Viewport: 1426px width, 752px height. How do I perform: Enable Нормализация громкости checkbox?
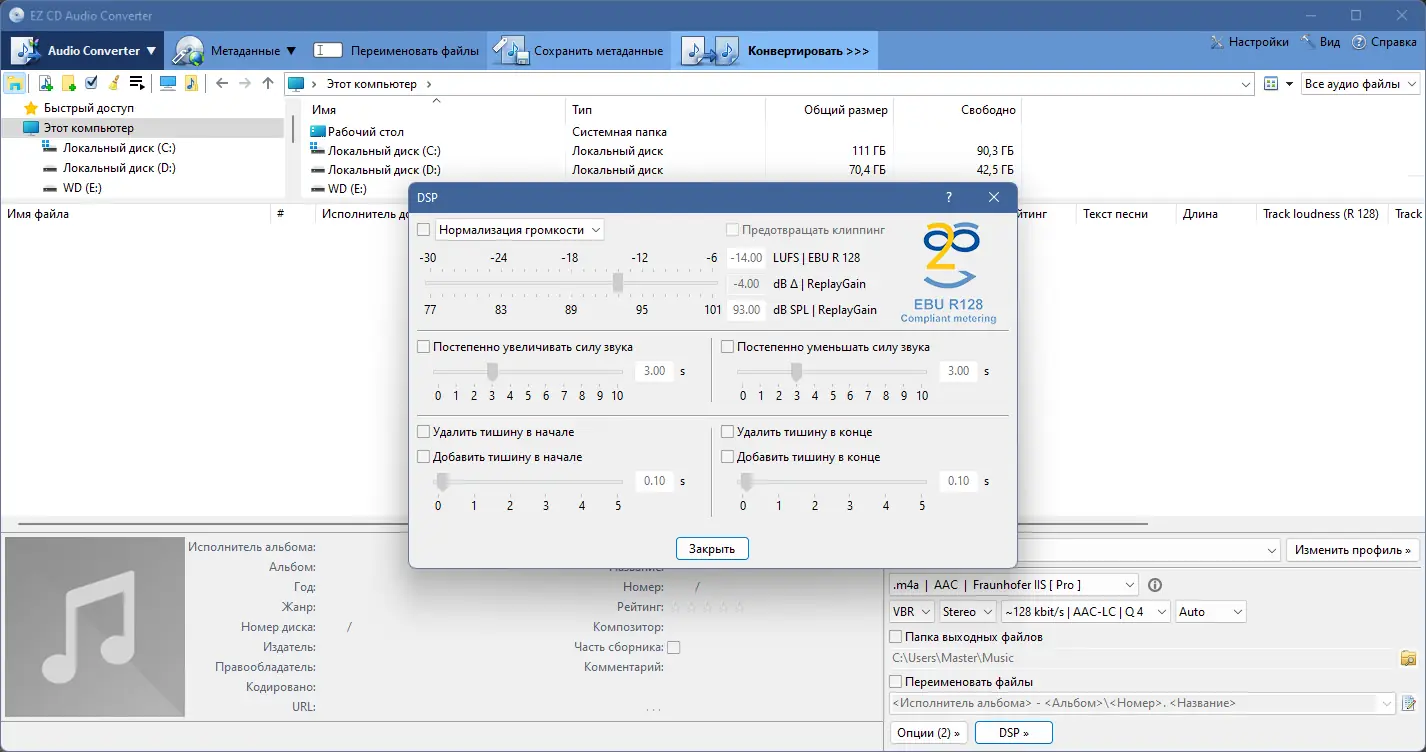423,229
